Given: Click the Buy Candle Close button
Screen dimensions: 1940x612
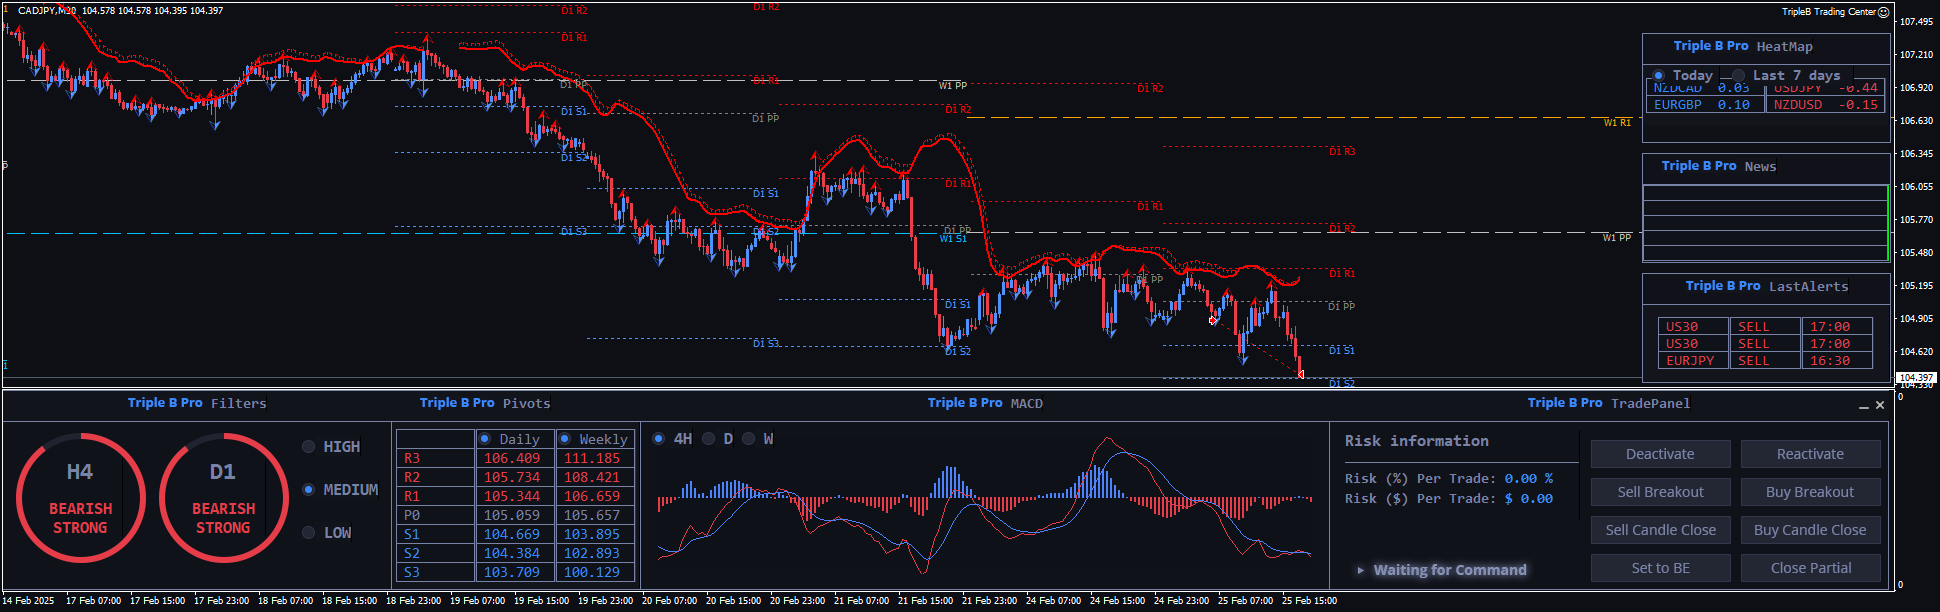Looking at the screenshot, I should 1810,530.
